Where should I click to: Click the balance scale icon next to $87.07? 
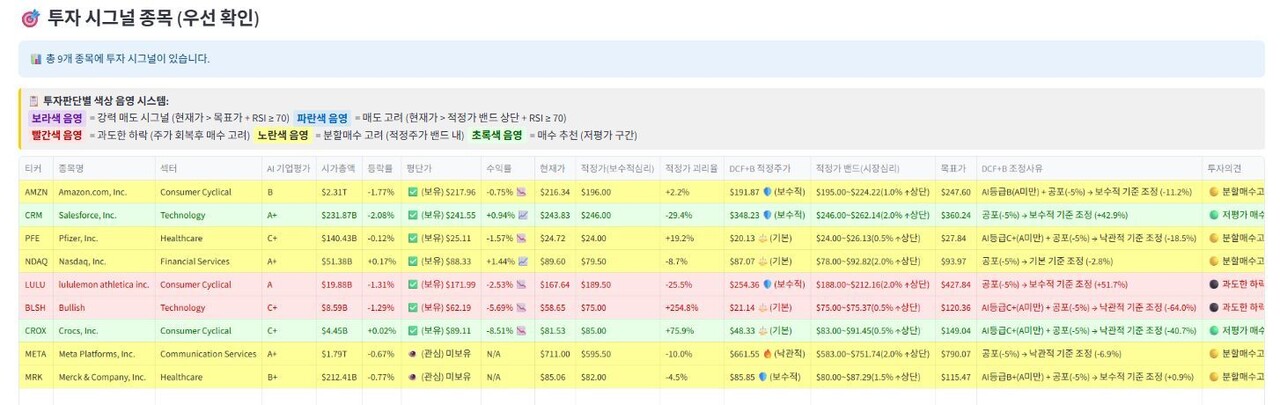(764, 261)
